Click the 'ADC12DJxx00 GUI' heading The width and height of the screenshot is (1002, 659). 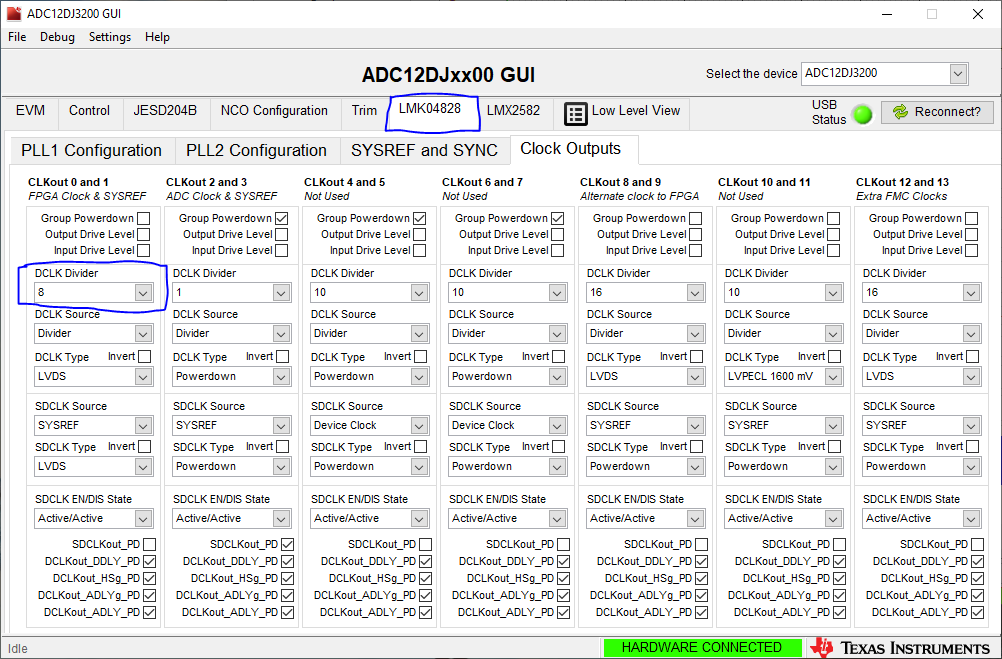click(449, 75)
